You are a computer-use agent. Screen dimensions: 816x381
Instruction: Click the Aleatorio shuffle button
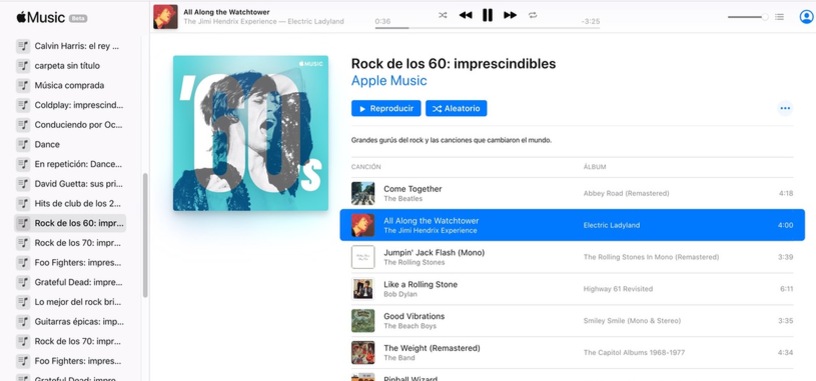point(456,108)
